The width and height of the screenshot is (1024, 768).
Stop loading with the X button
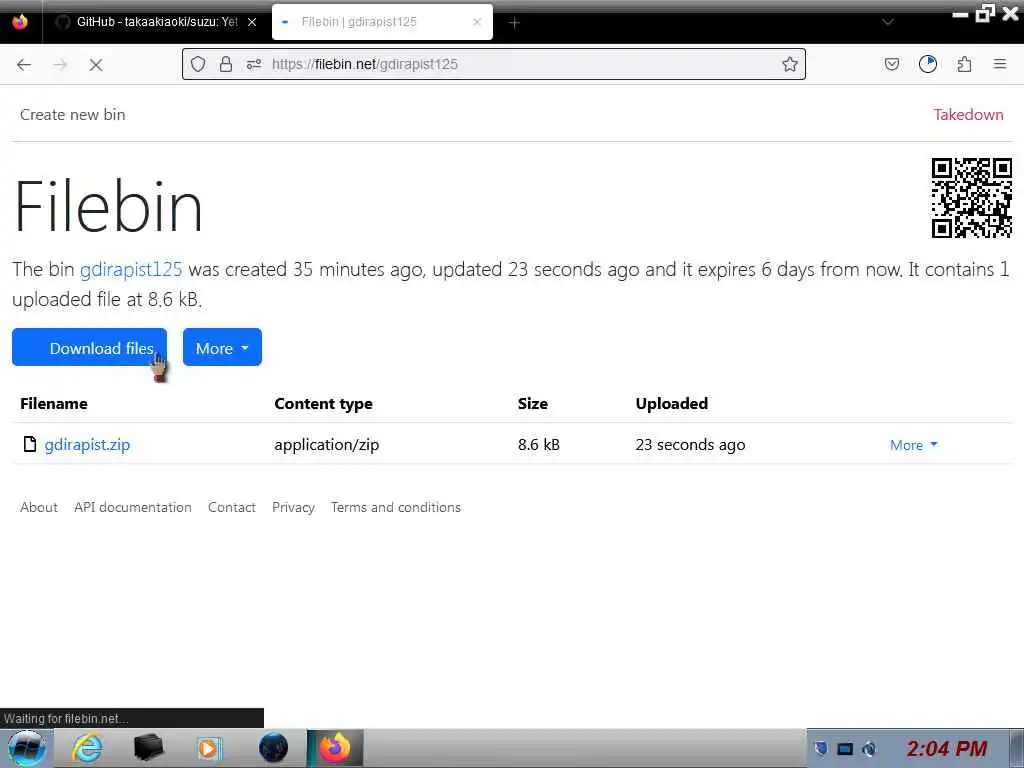pyautogui.click(x=96, y=64)
